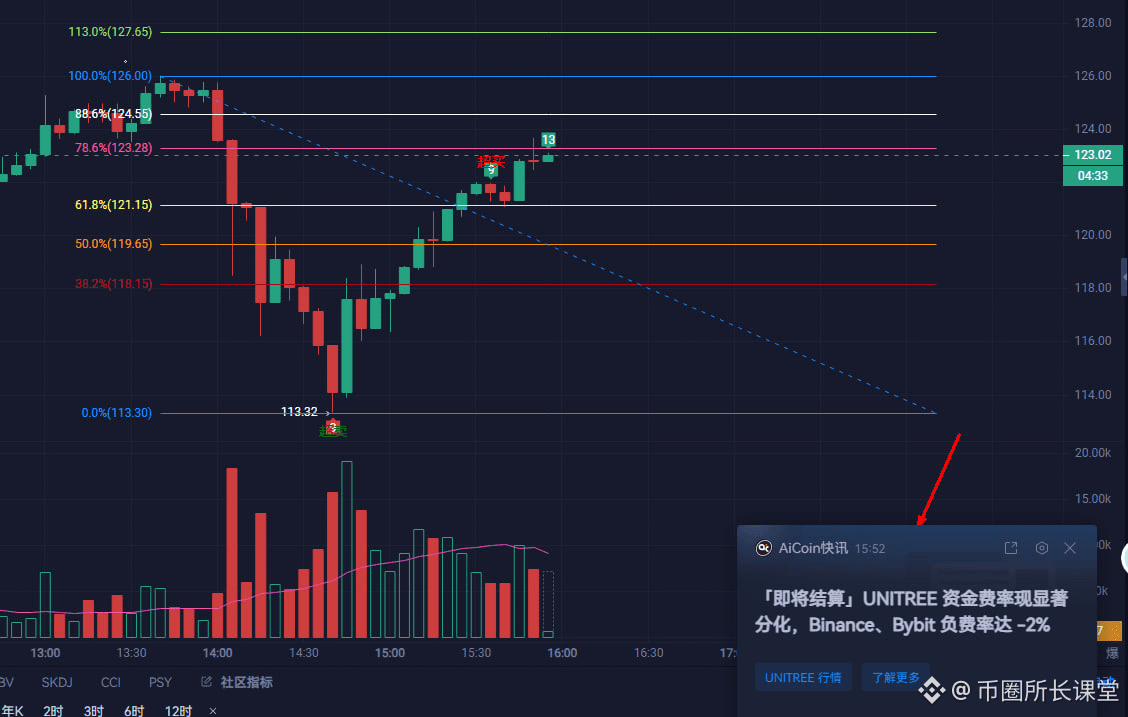Click the current price tag 123.02

tap(1092, 155)
